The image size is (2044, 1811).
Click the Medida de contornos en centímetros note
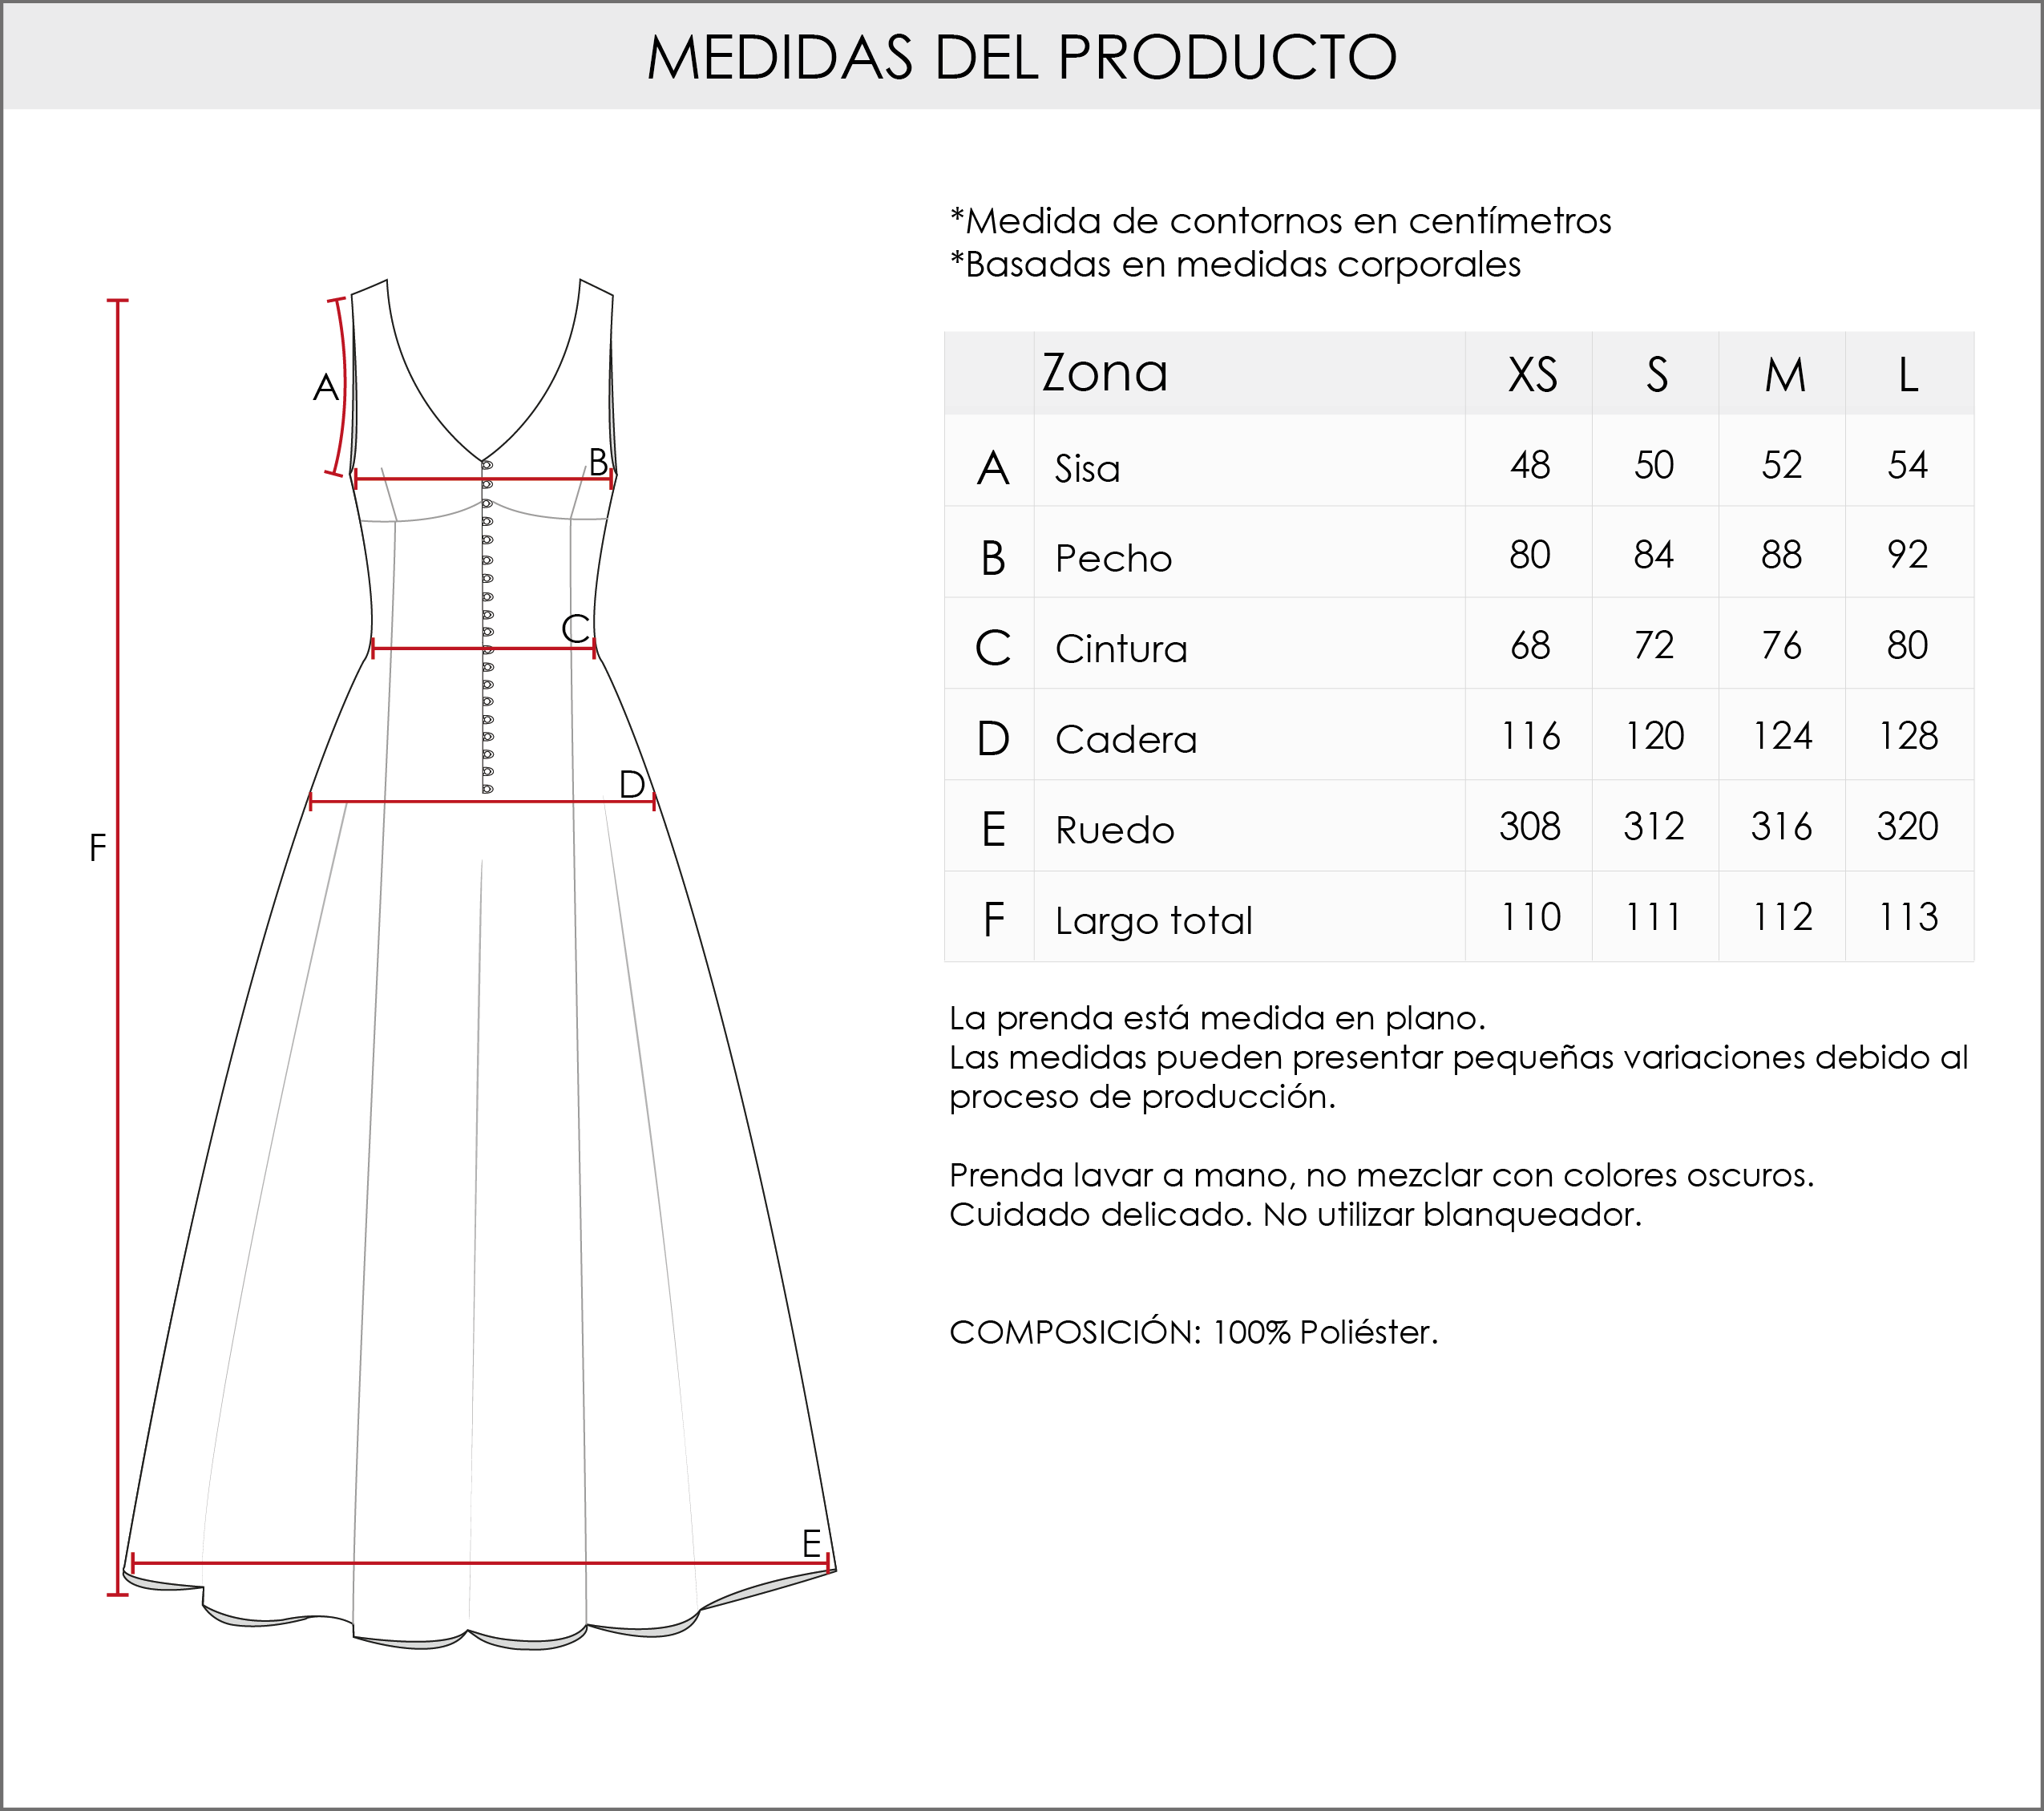[1280, 221]
